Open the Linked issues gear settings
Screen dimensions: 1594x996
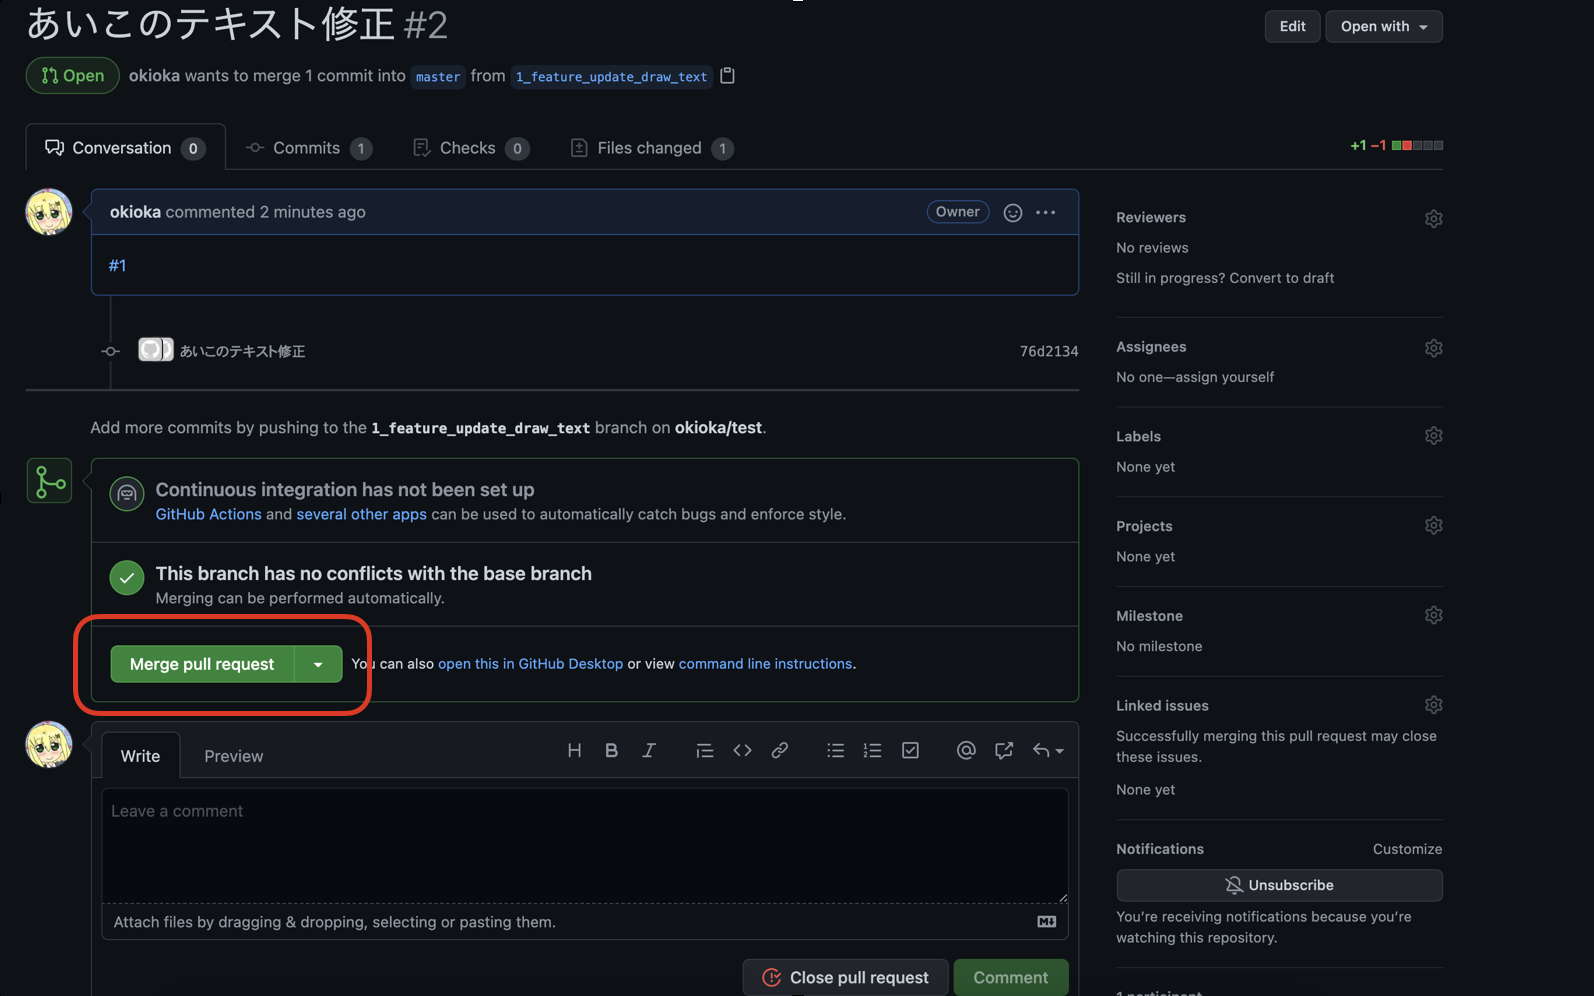pos(1434,705)
